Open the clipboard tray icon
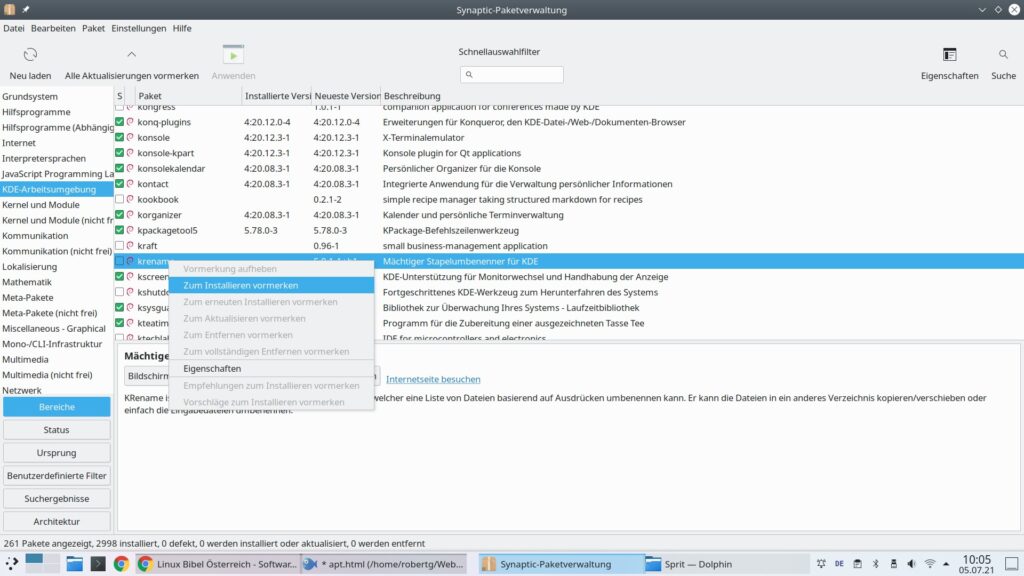 point(857,564)
